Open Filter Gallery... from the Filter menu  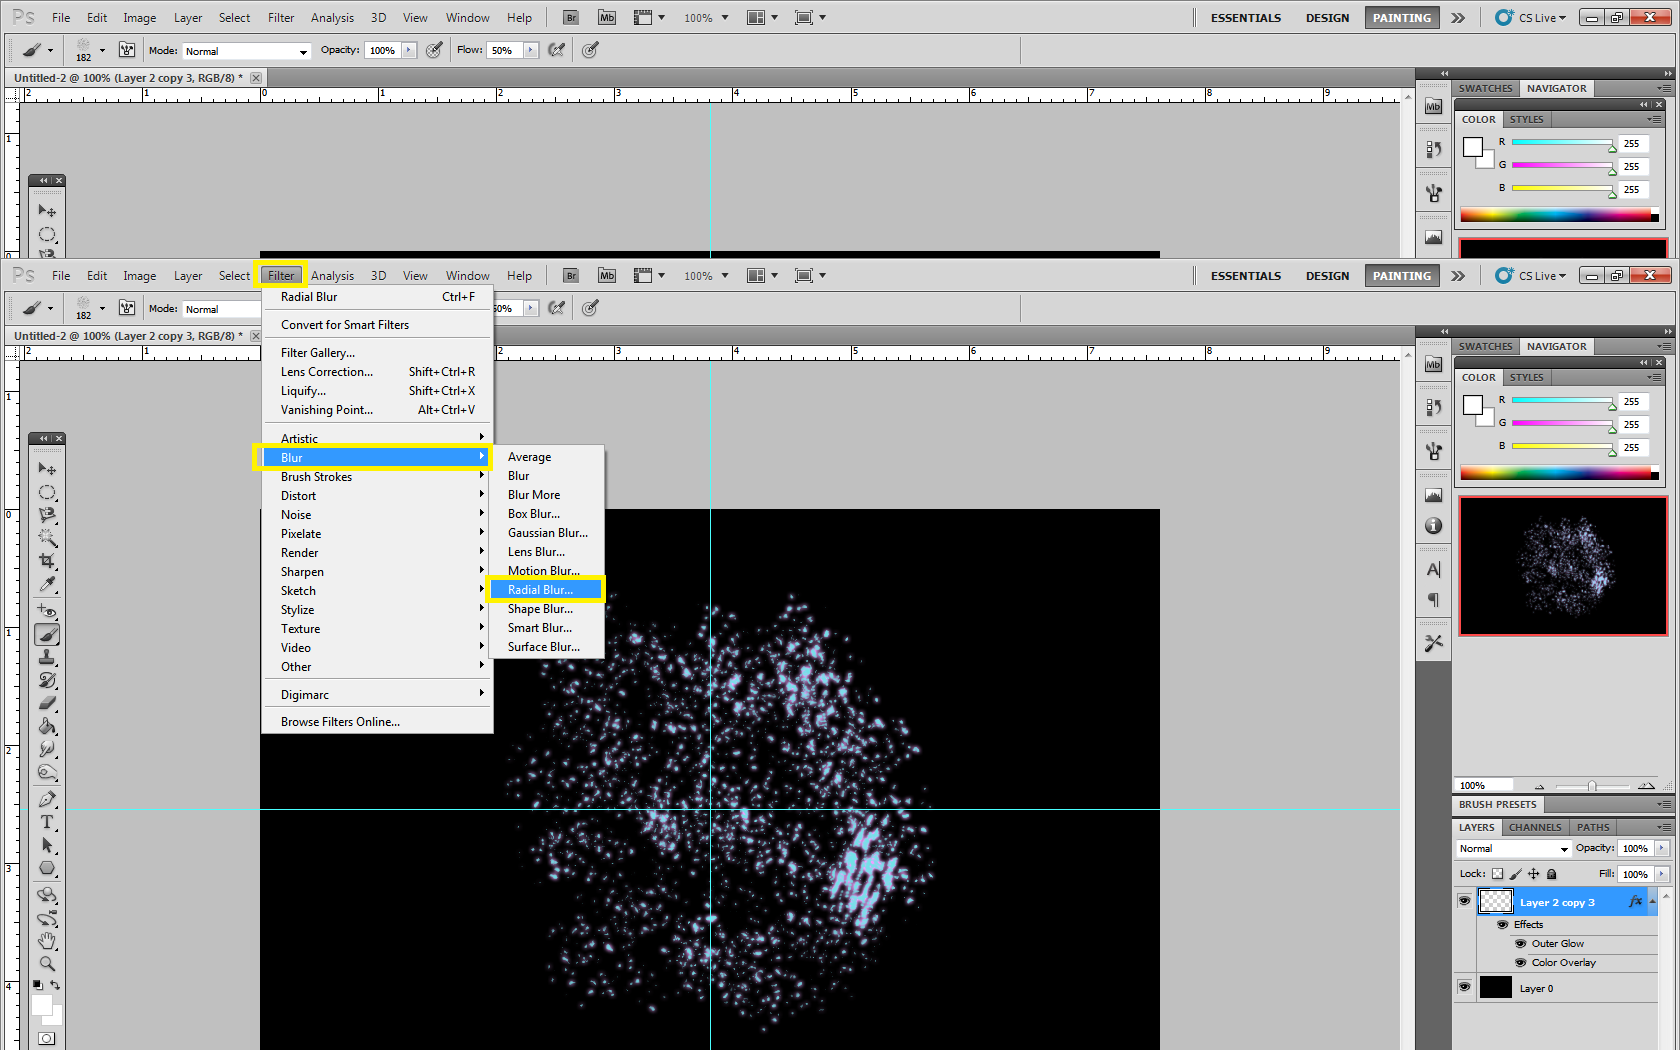(377, 353)
